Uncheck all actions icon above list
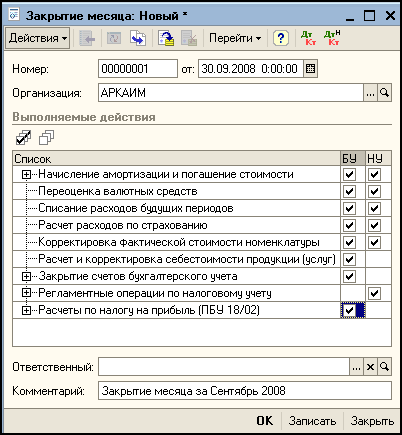The height and width of the screenshot is (435, 402). tap(46, 138)
